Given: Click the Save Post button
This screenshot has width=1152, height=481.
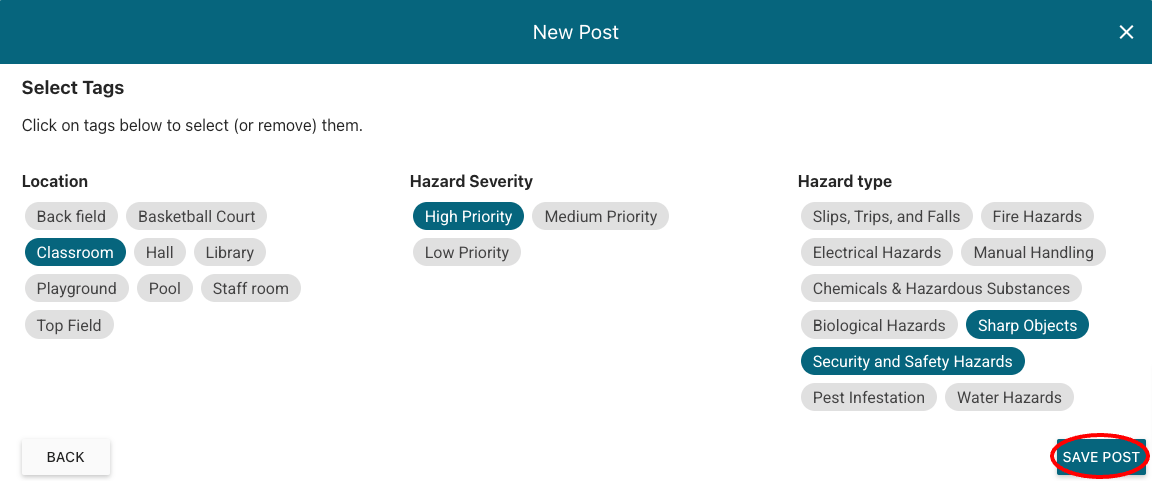Looking at the screenshot, I should tap(1100, 457).
